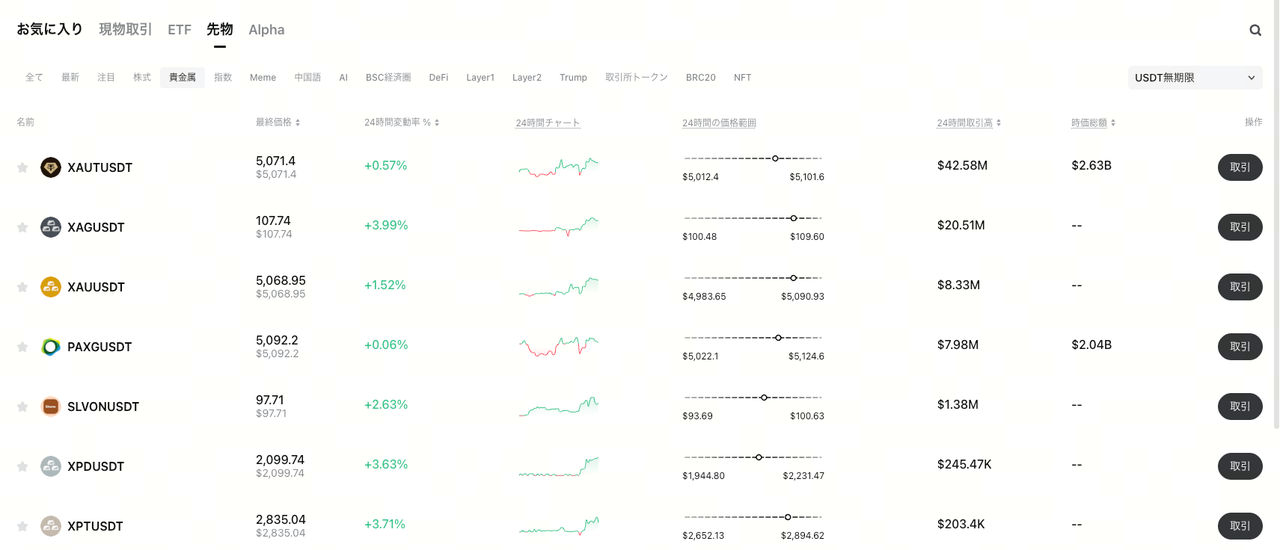This screenshot has height=550, width=1280.
Task: Click the XPDUSDT coin icon
Action: coord(51,466)
